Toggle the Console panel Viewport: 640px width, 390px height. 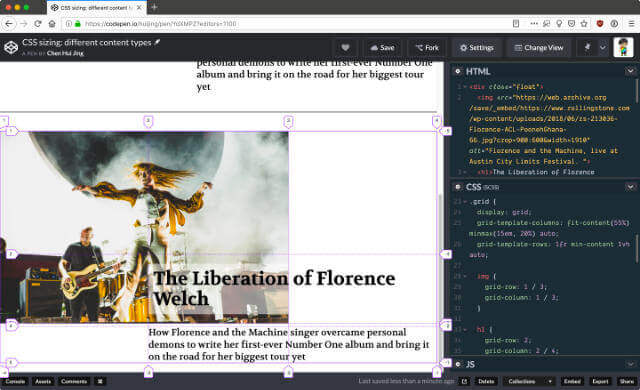(15, 381)
